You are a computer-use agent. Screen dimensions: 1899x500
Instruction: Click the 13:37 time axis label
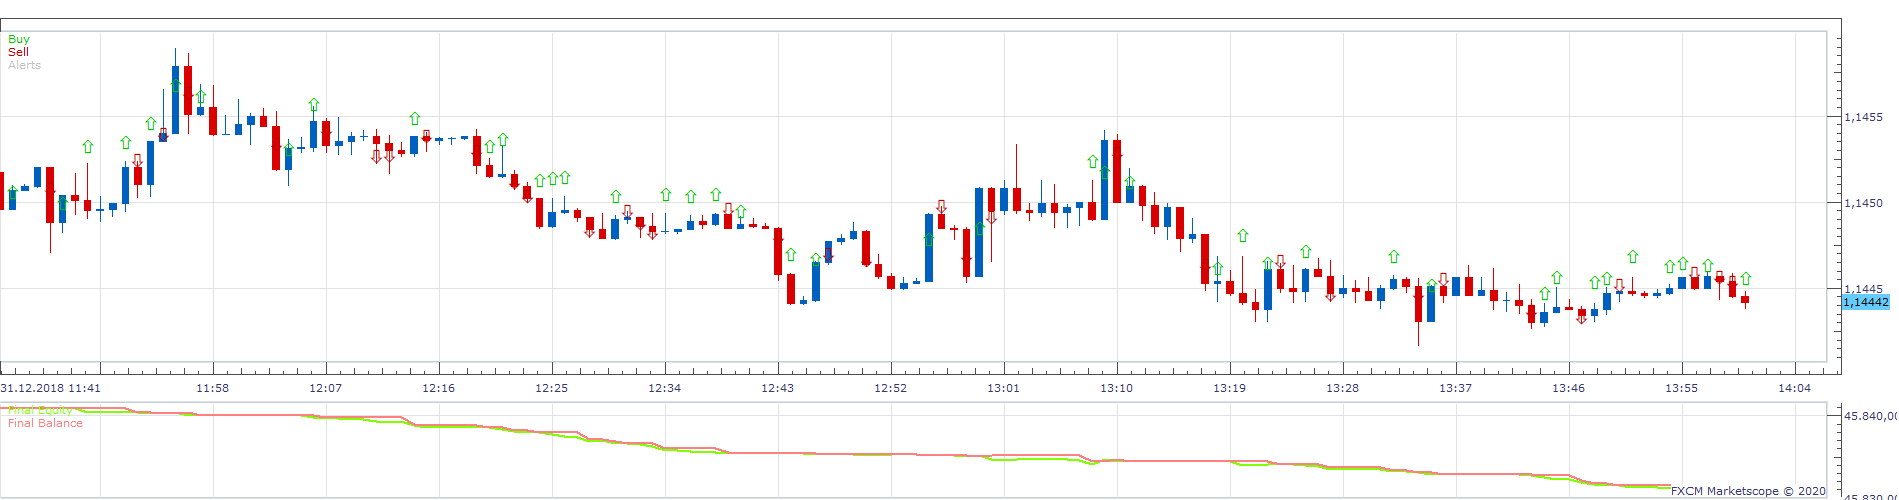pos(1455,388)
